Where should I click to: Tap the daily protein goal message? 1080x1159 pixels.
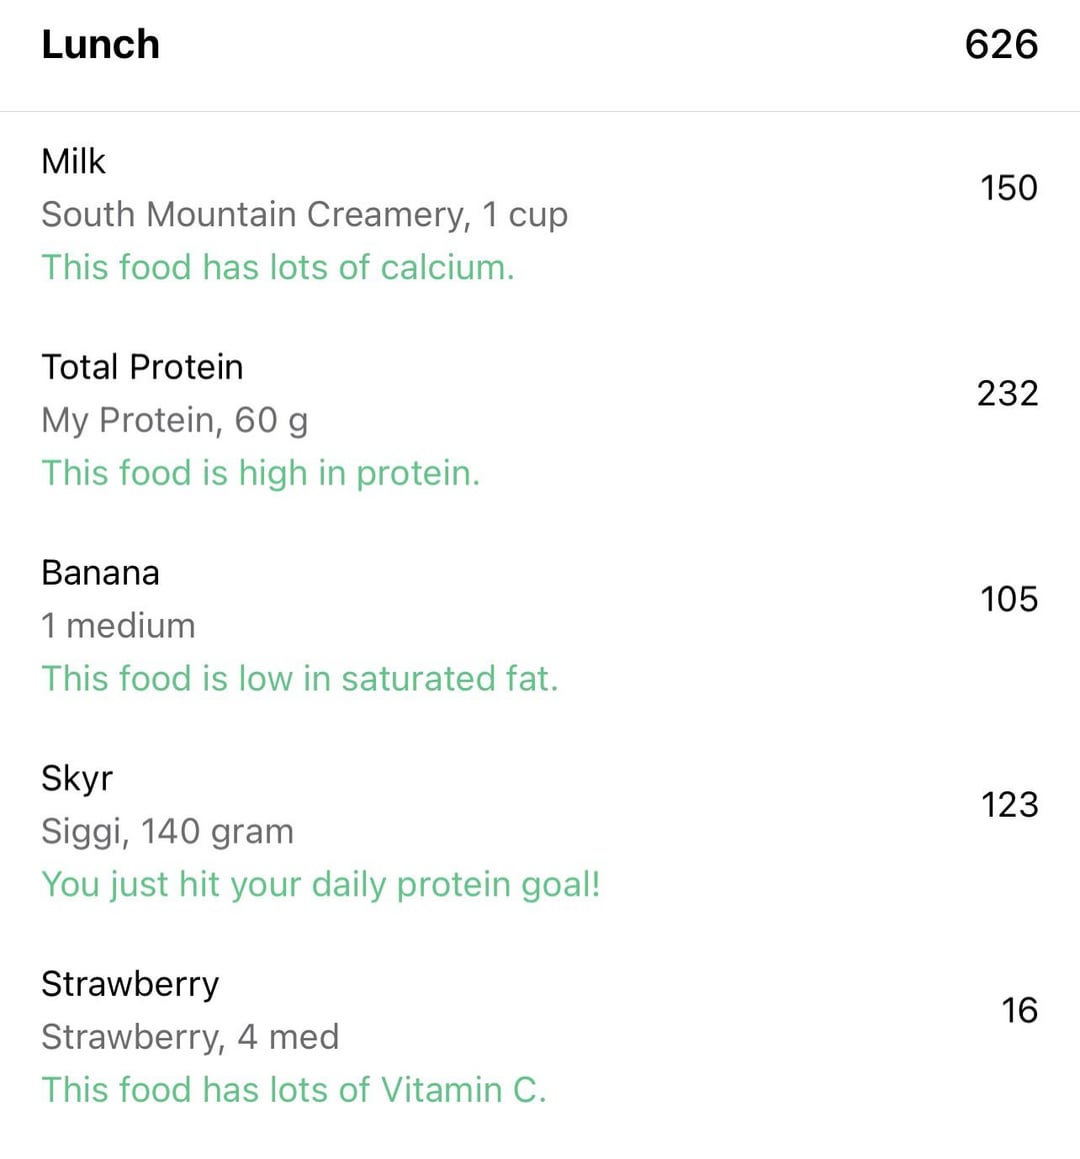(320, 884)
